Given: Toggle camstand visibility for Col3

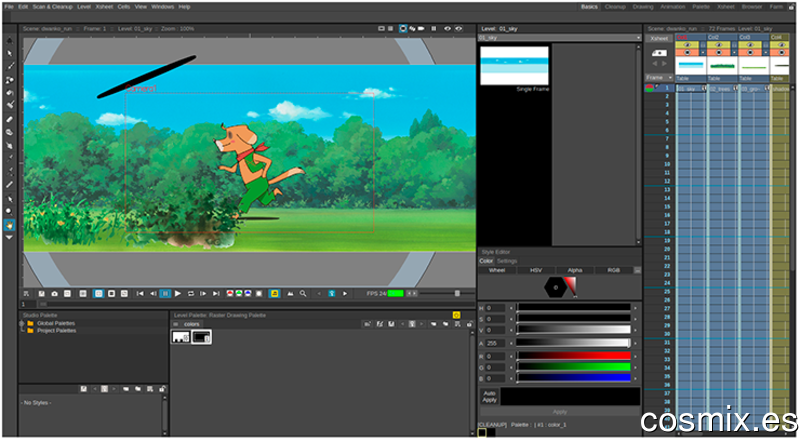Looking at the screenshot, I should tap(749, 53).
